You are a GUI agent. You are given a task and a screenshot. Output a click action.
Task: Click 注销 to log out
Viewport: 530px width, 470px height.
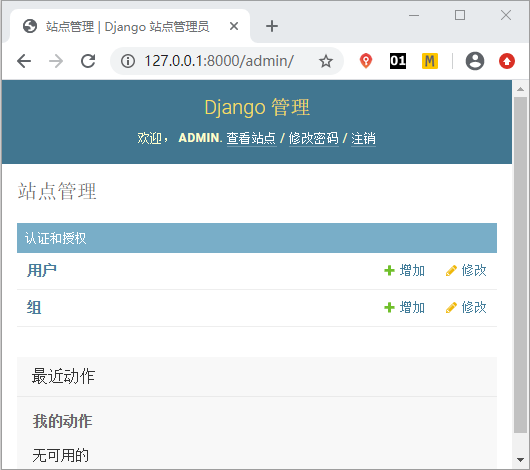coord(363,138)
